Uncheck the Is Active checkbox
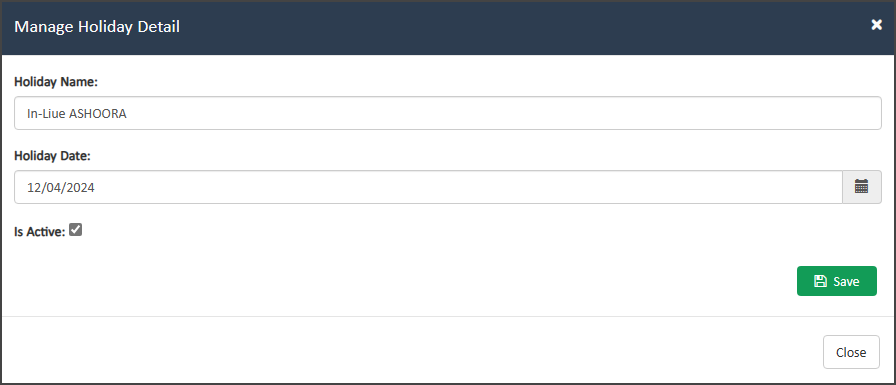Image resolution: width=896 pixels, height=385 pixels. tap(75, 230)
